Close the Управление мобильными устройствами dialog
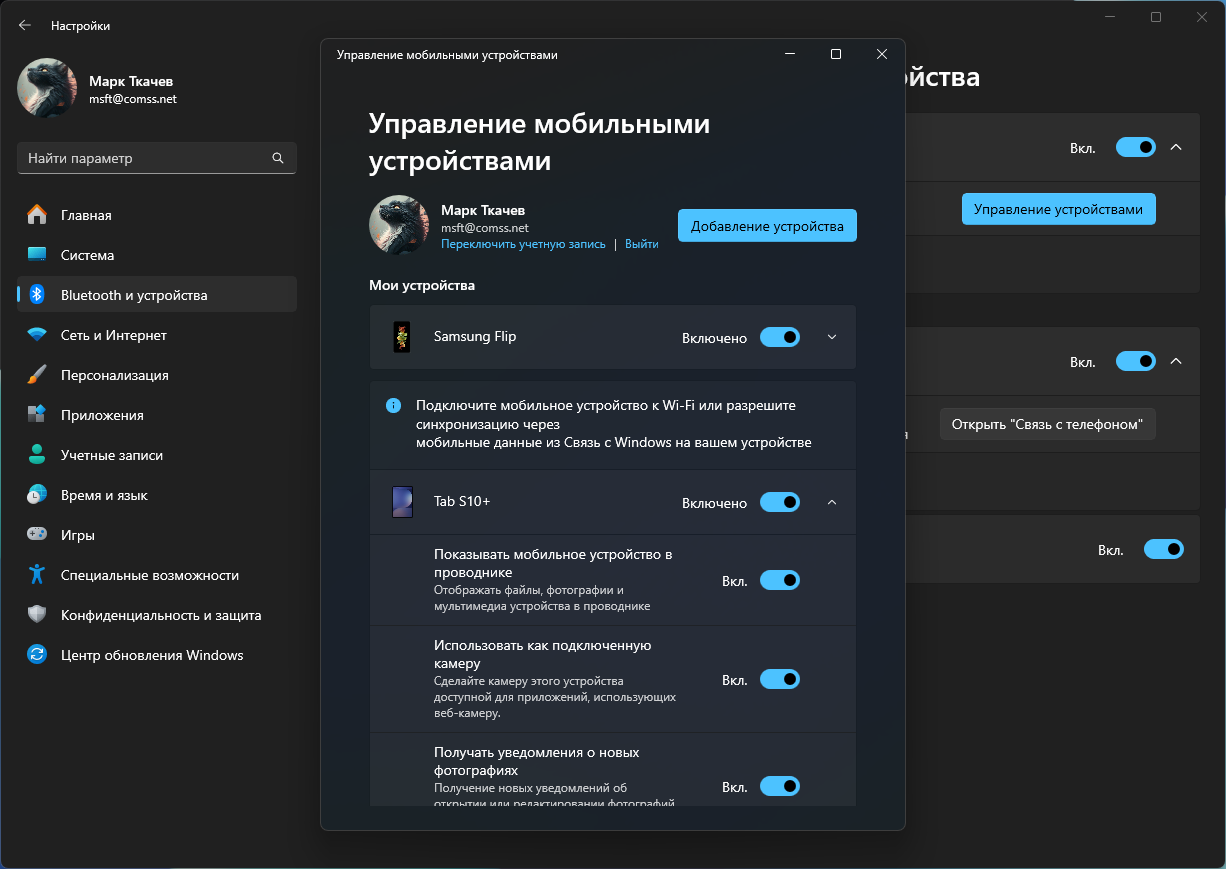The height and width of the screenshot is (869, 1226). [x=881, y=55]
